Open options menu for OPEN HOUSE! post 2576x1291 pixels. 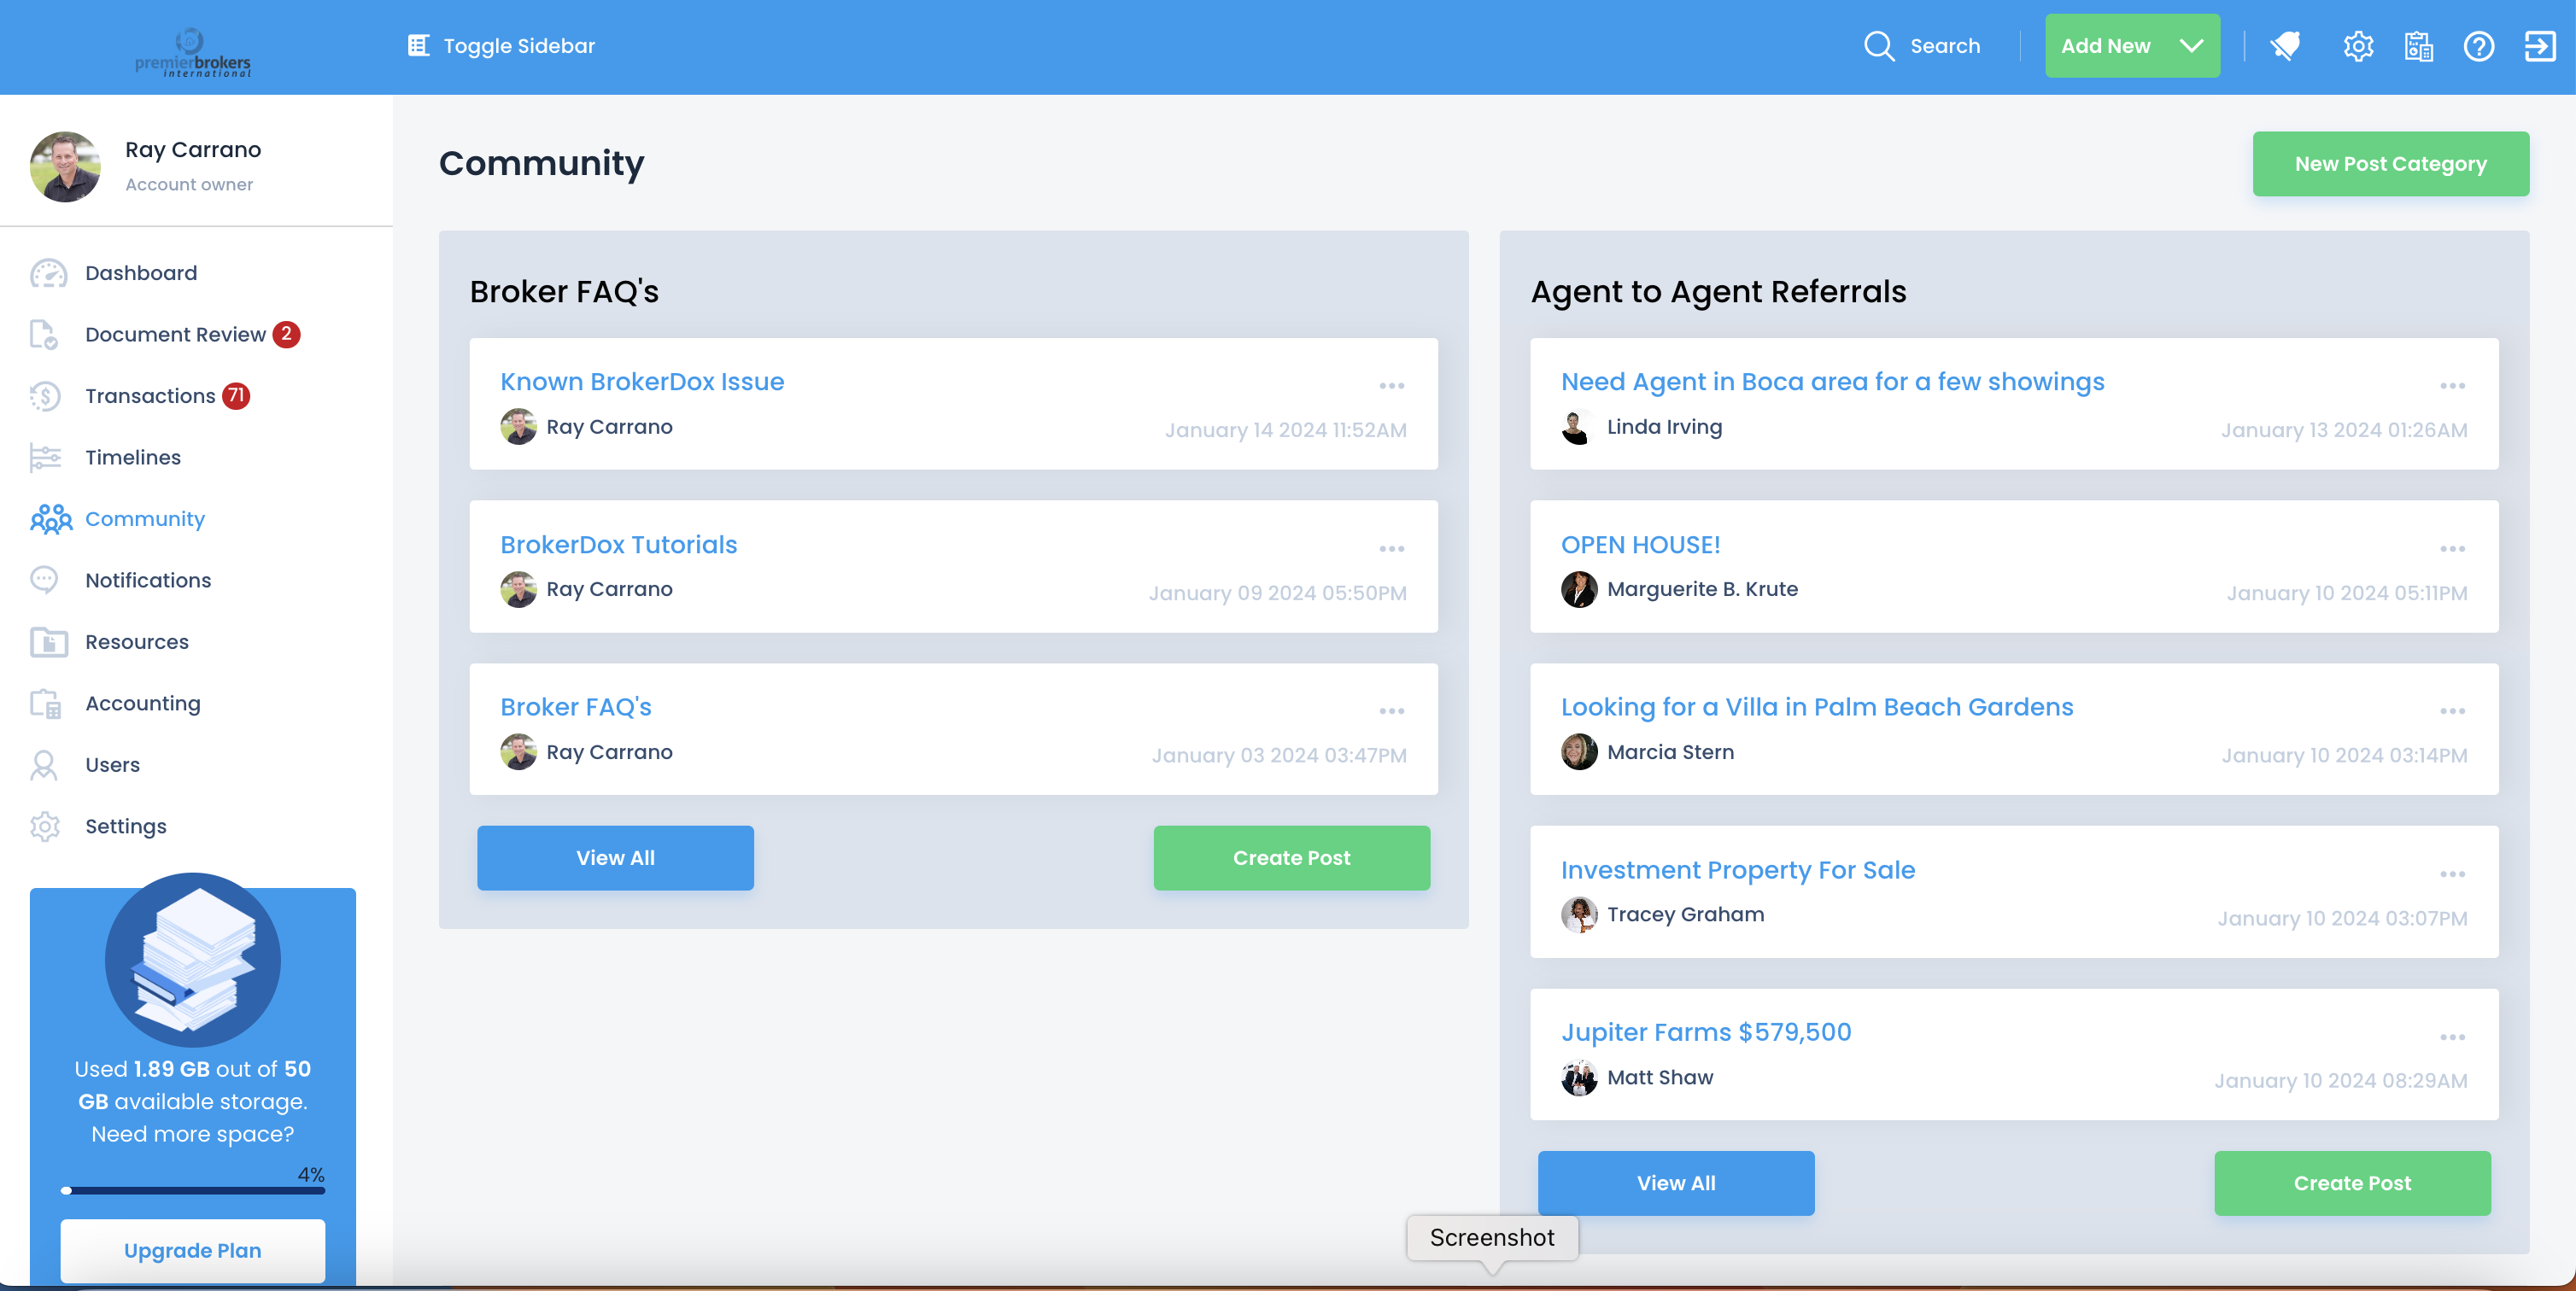pos(2452,549)
